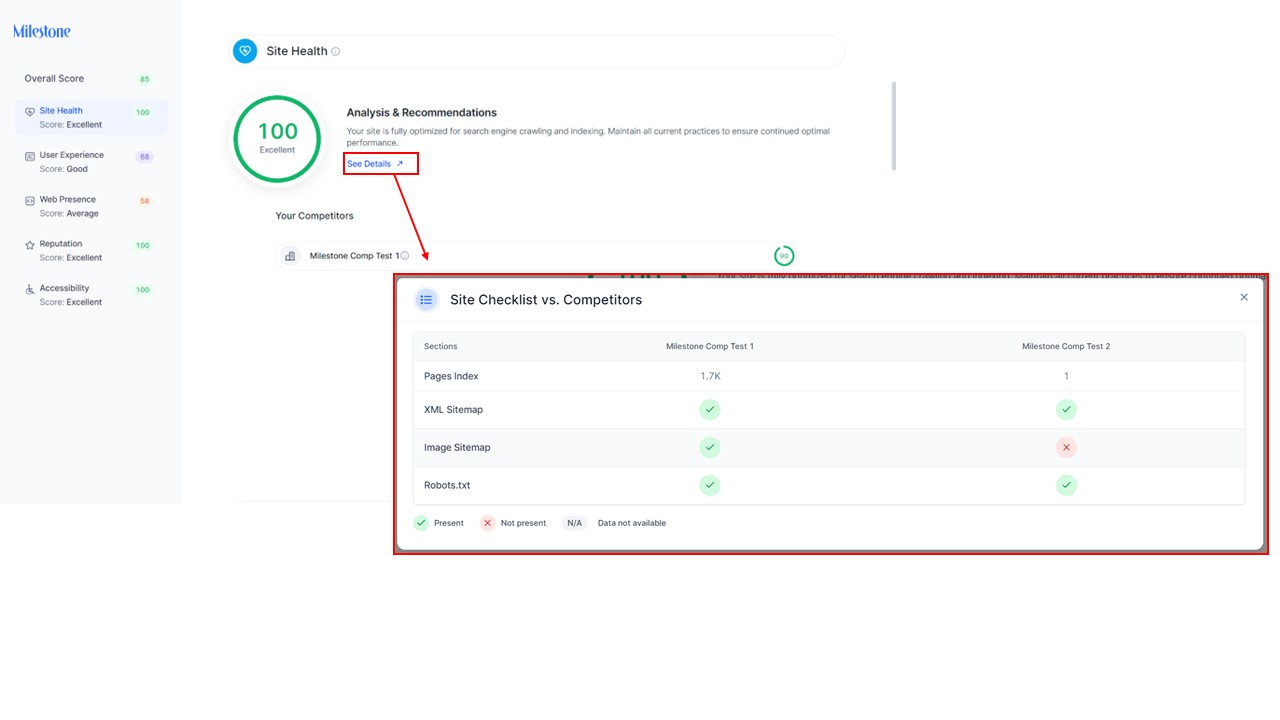Click Robots.txt checkmark for Comp Test 2
1280x720 pixels.
tap(1066, 485)
